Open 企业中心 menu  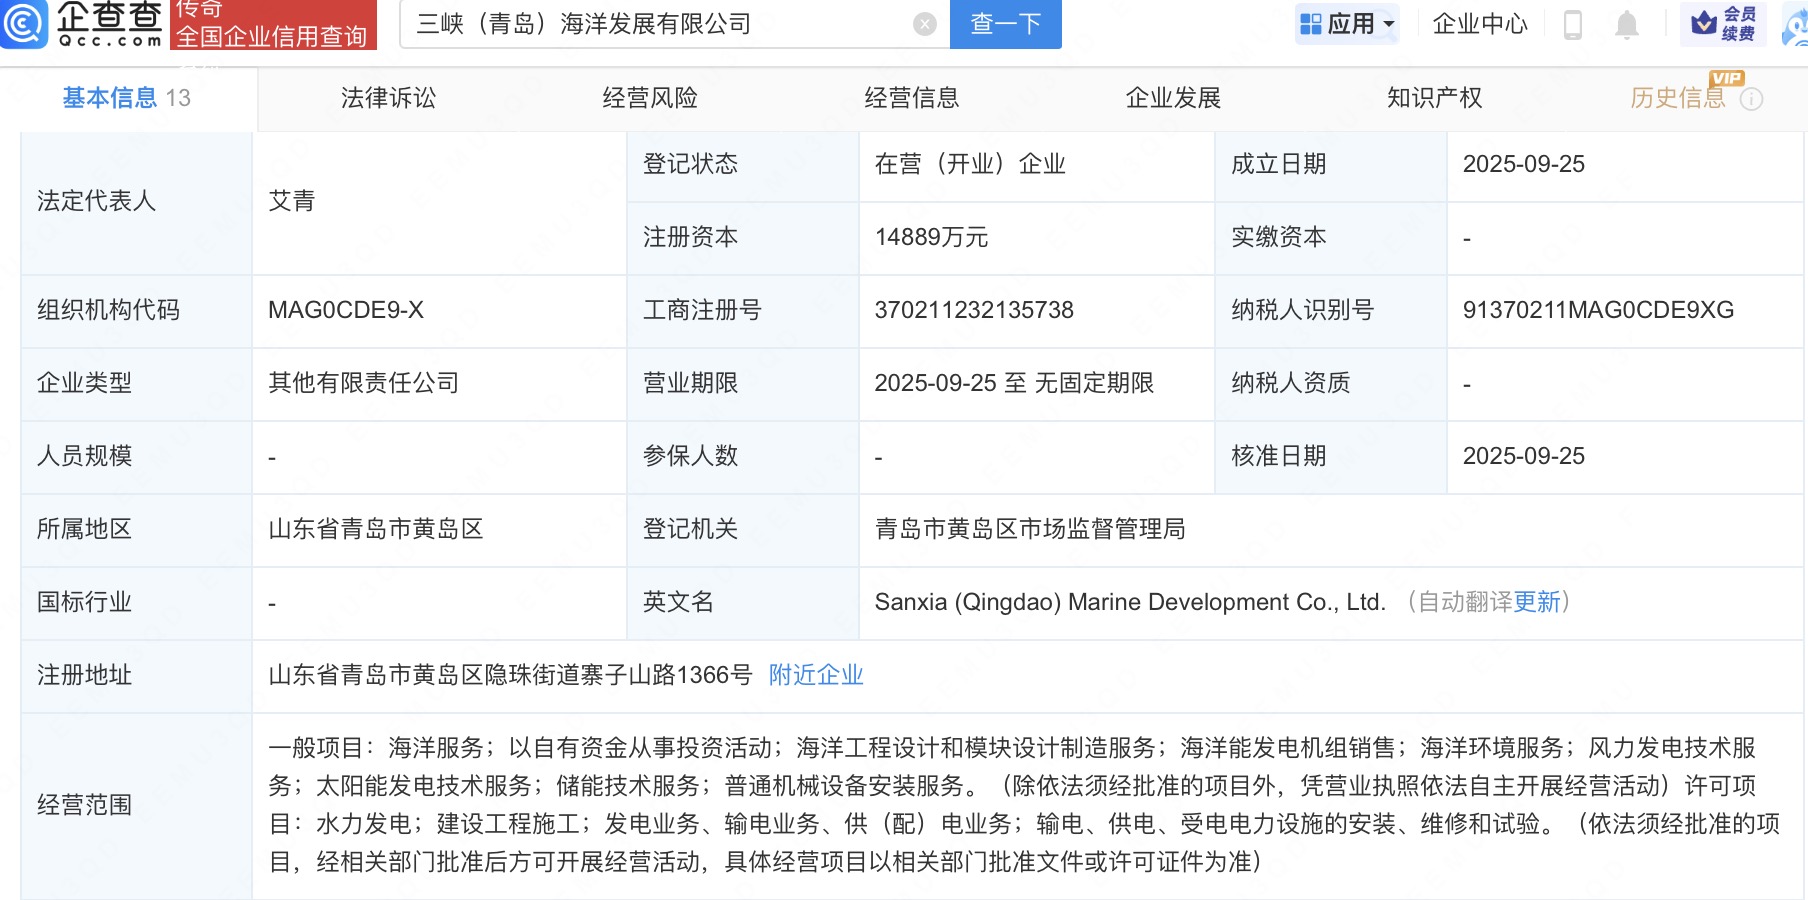point(1480,24)
